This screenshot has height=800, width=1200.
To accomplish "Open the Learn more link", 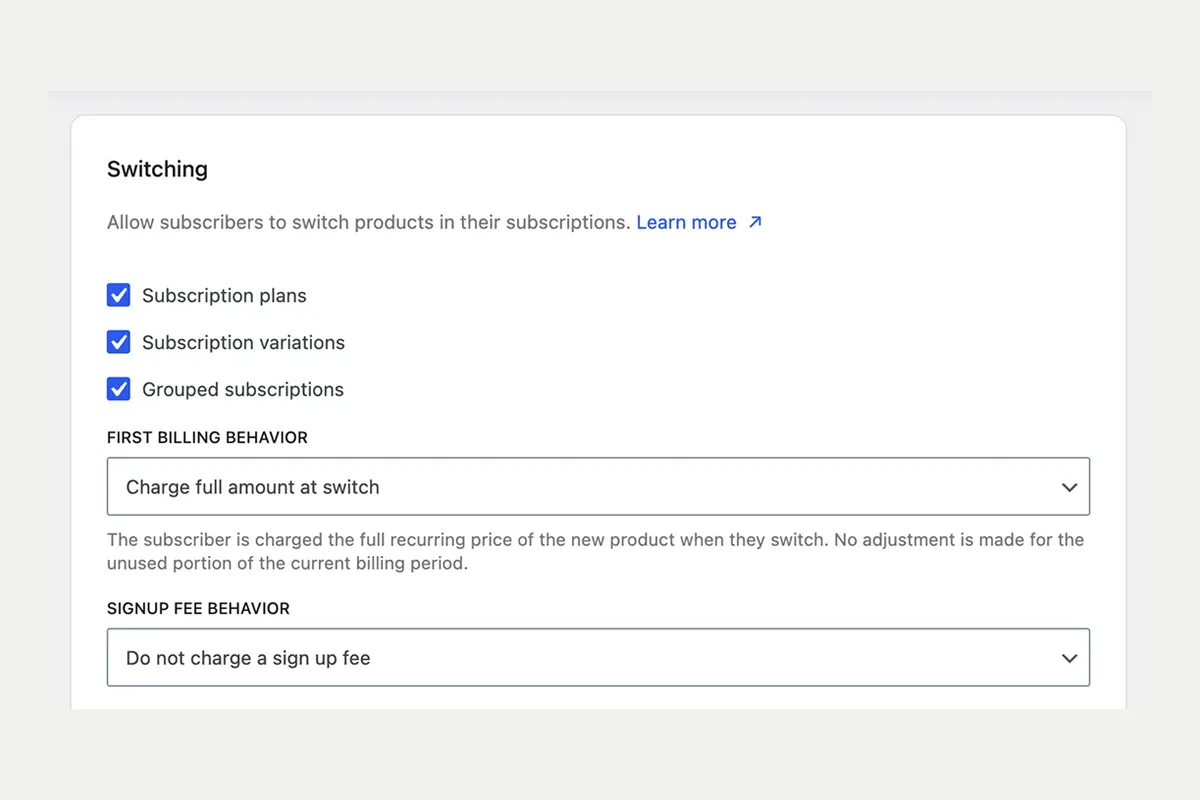I will coord(686,222).
